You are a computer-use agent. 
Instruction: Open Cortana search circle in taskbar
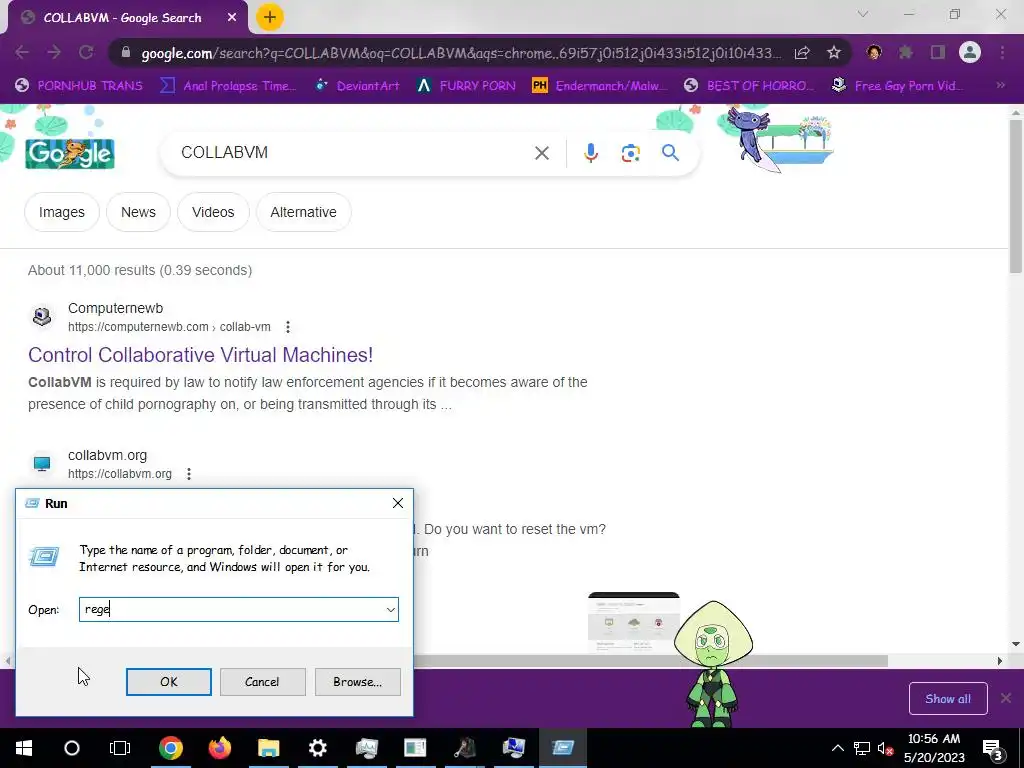[72, 748]
